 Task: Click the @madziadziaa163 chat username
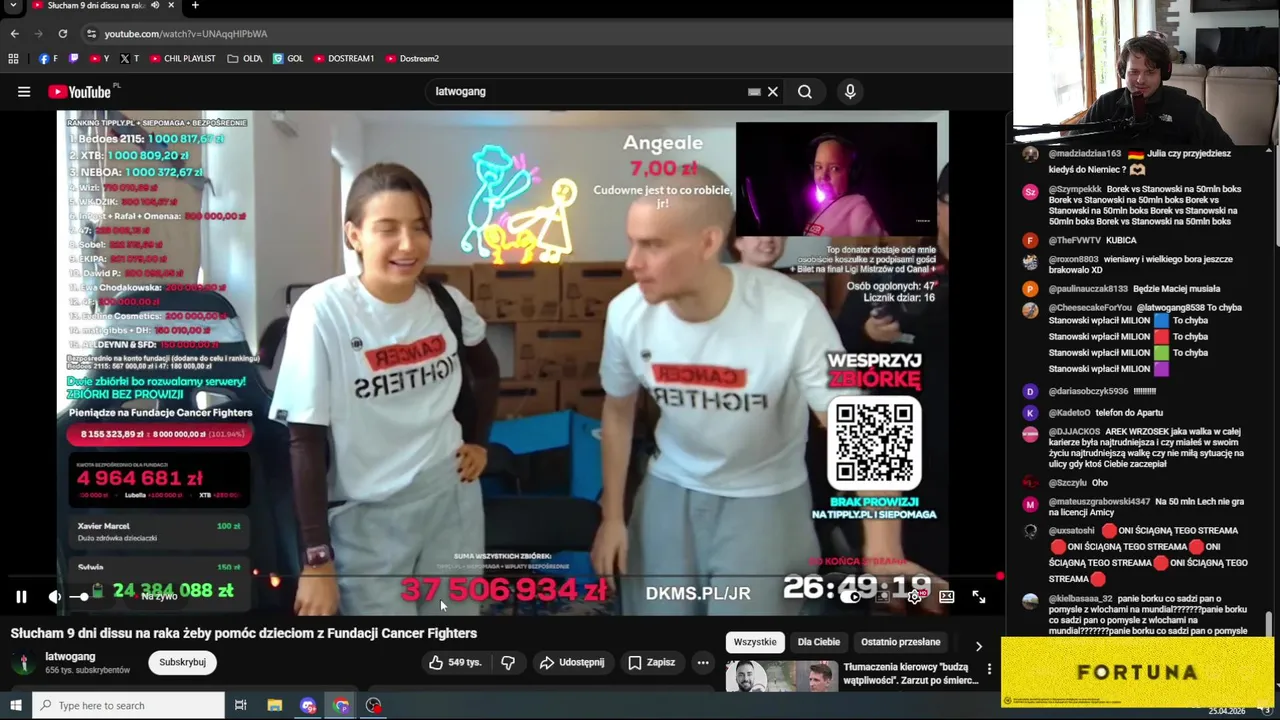(x=1085, y=154)
